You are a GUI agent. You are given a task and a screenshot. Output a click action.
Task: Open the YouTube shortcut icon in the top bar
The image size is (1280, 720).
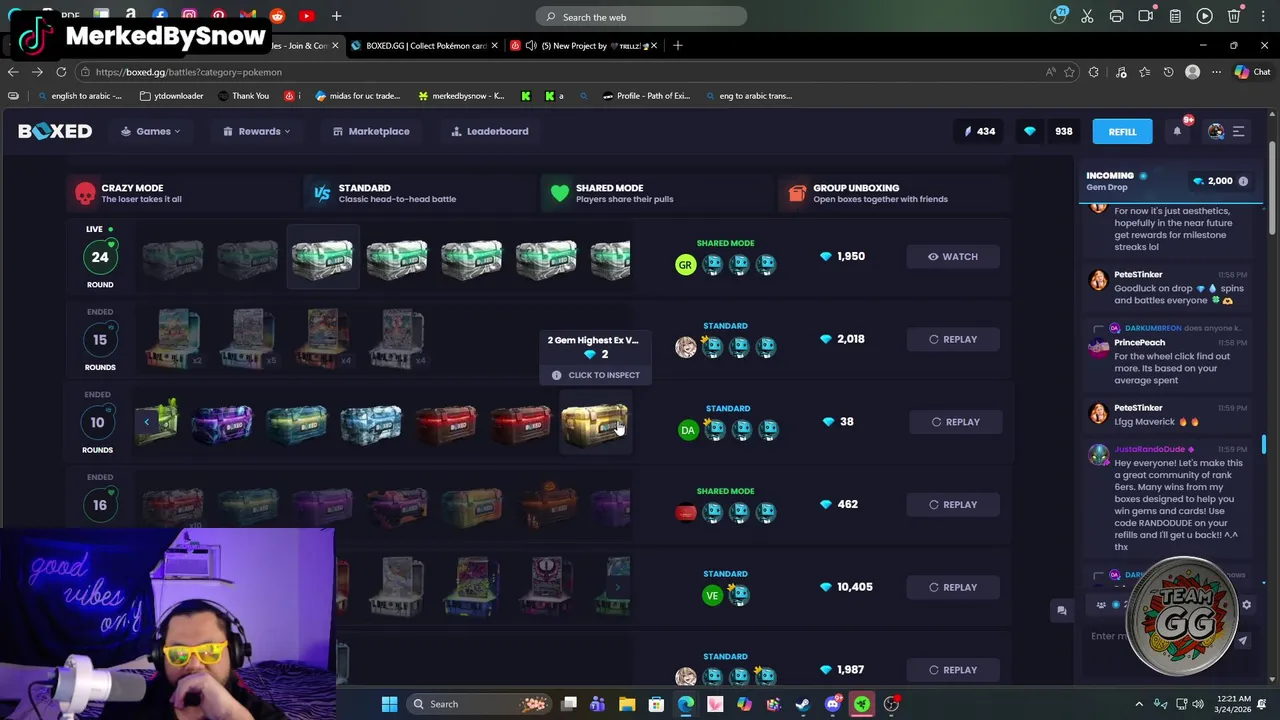(306, 16)
